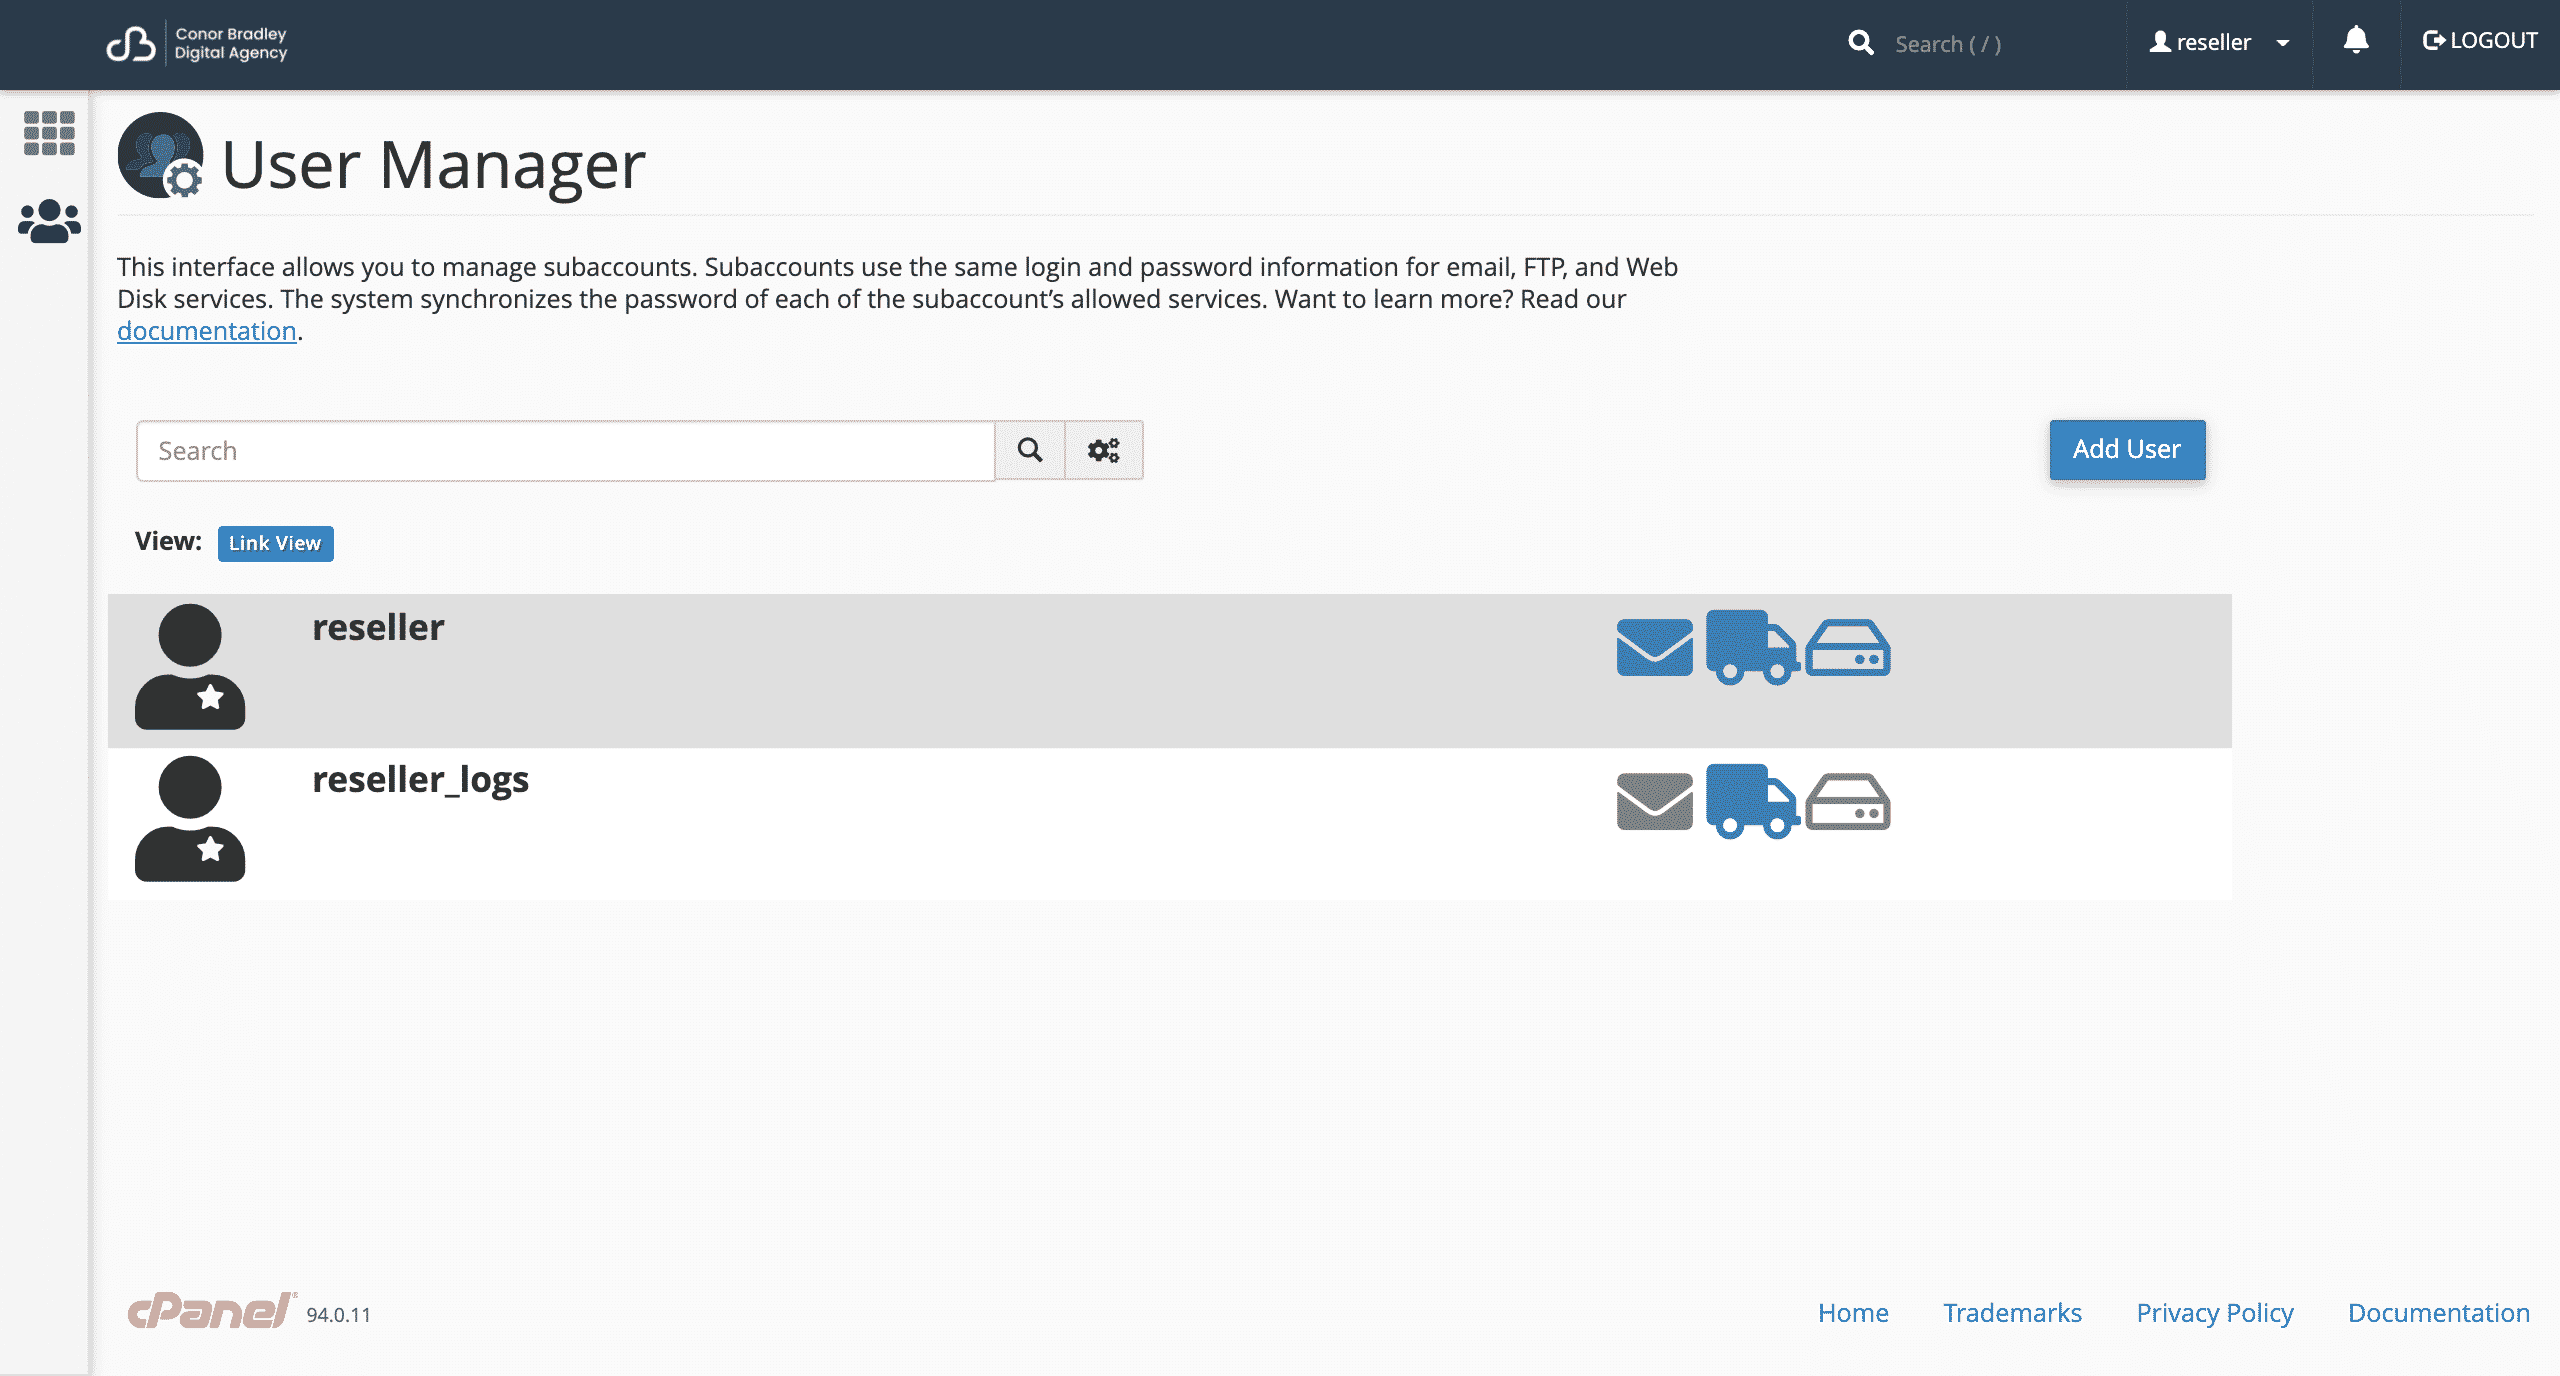Click the Web Disk icon for reseller_logs

tap(1848, 802)
